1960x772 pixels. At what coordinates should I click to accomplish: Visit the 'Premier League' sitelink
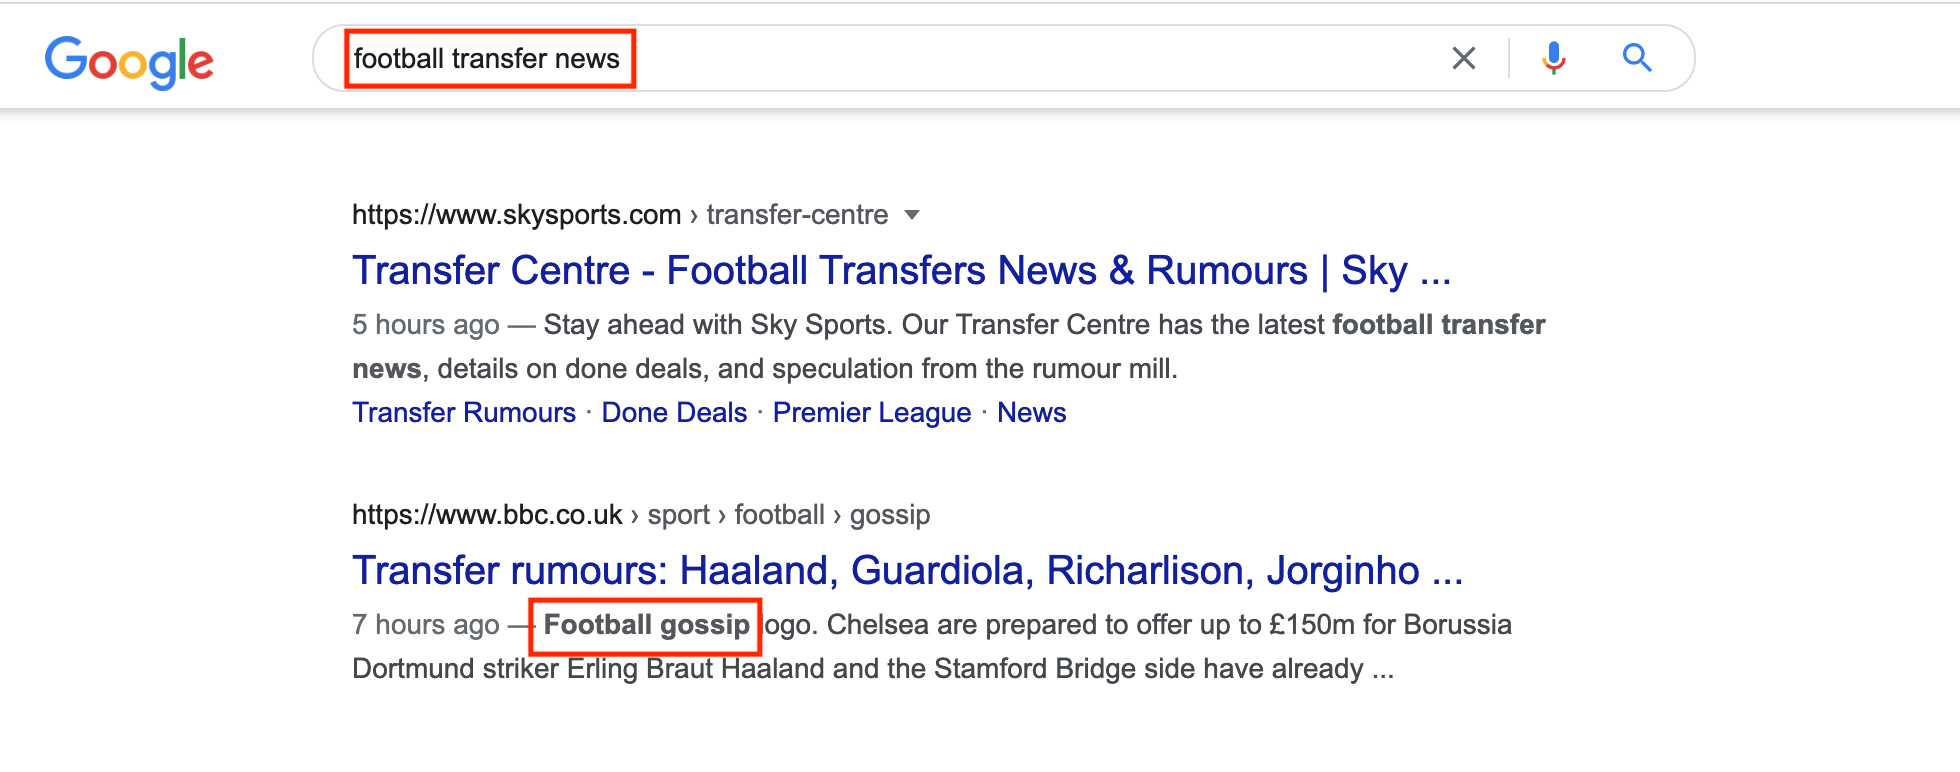point(871,413)
